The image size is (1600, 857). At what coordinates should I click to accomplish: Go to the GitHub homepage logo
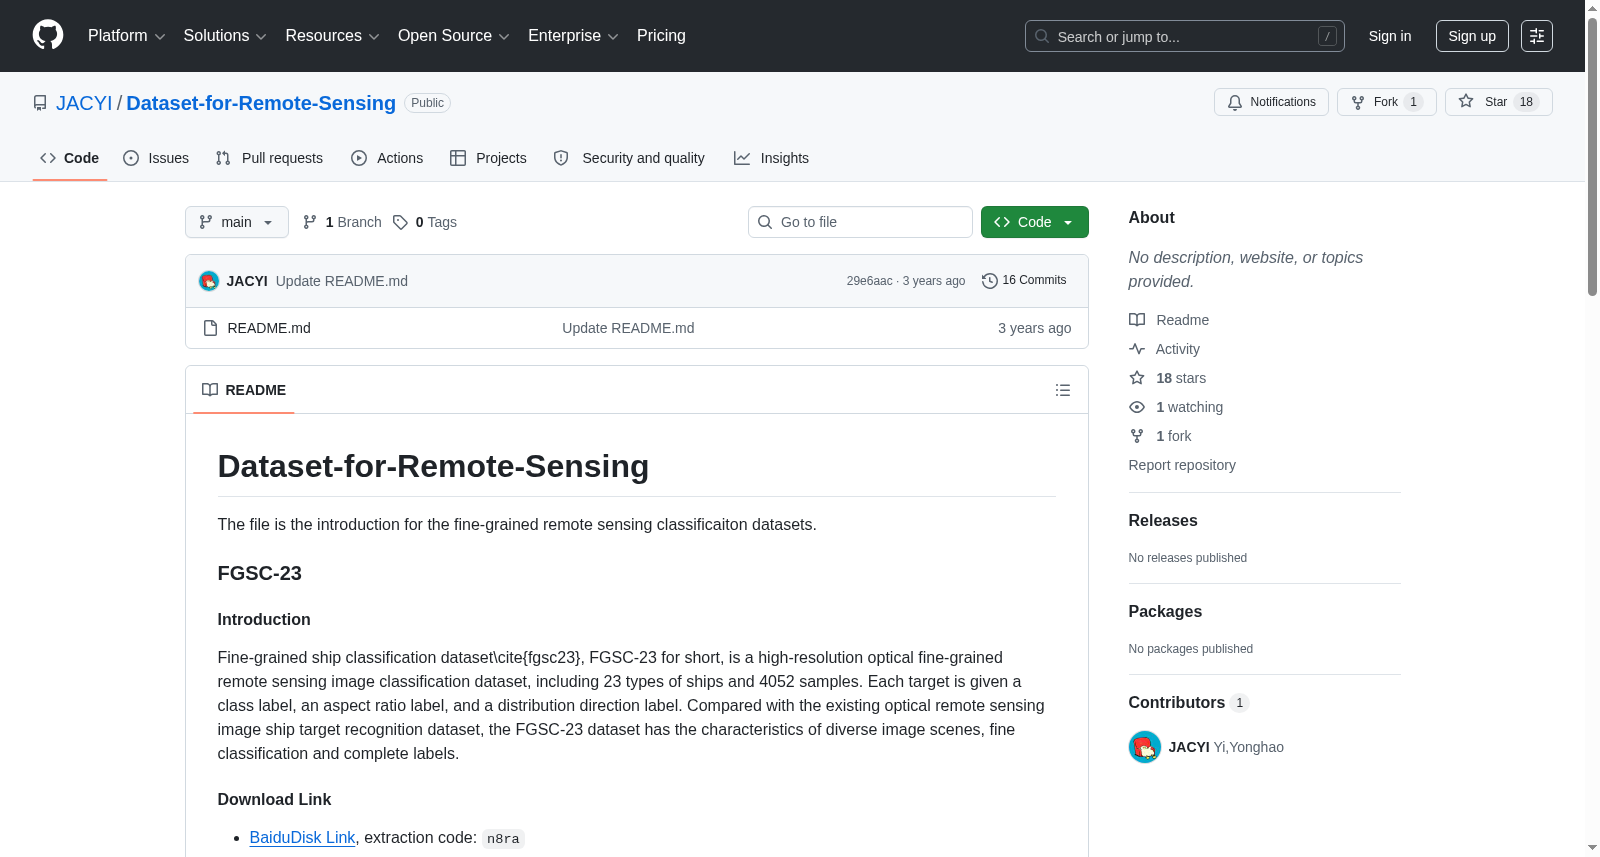[x=48, y=35]
